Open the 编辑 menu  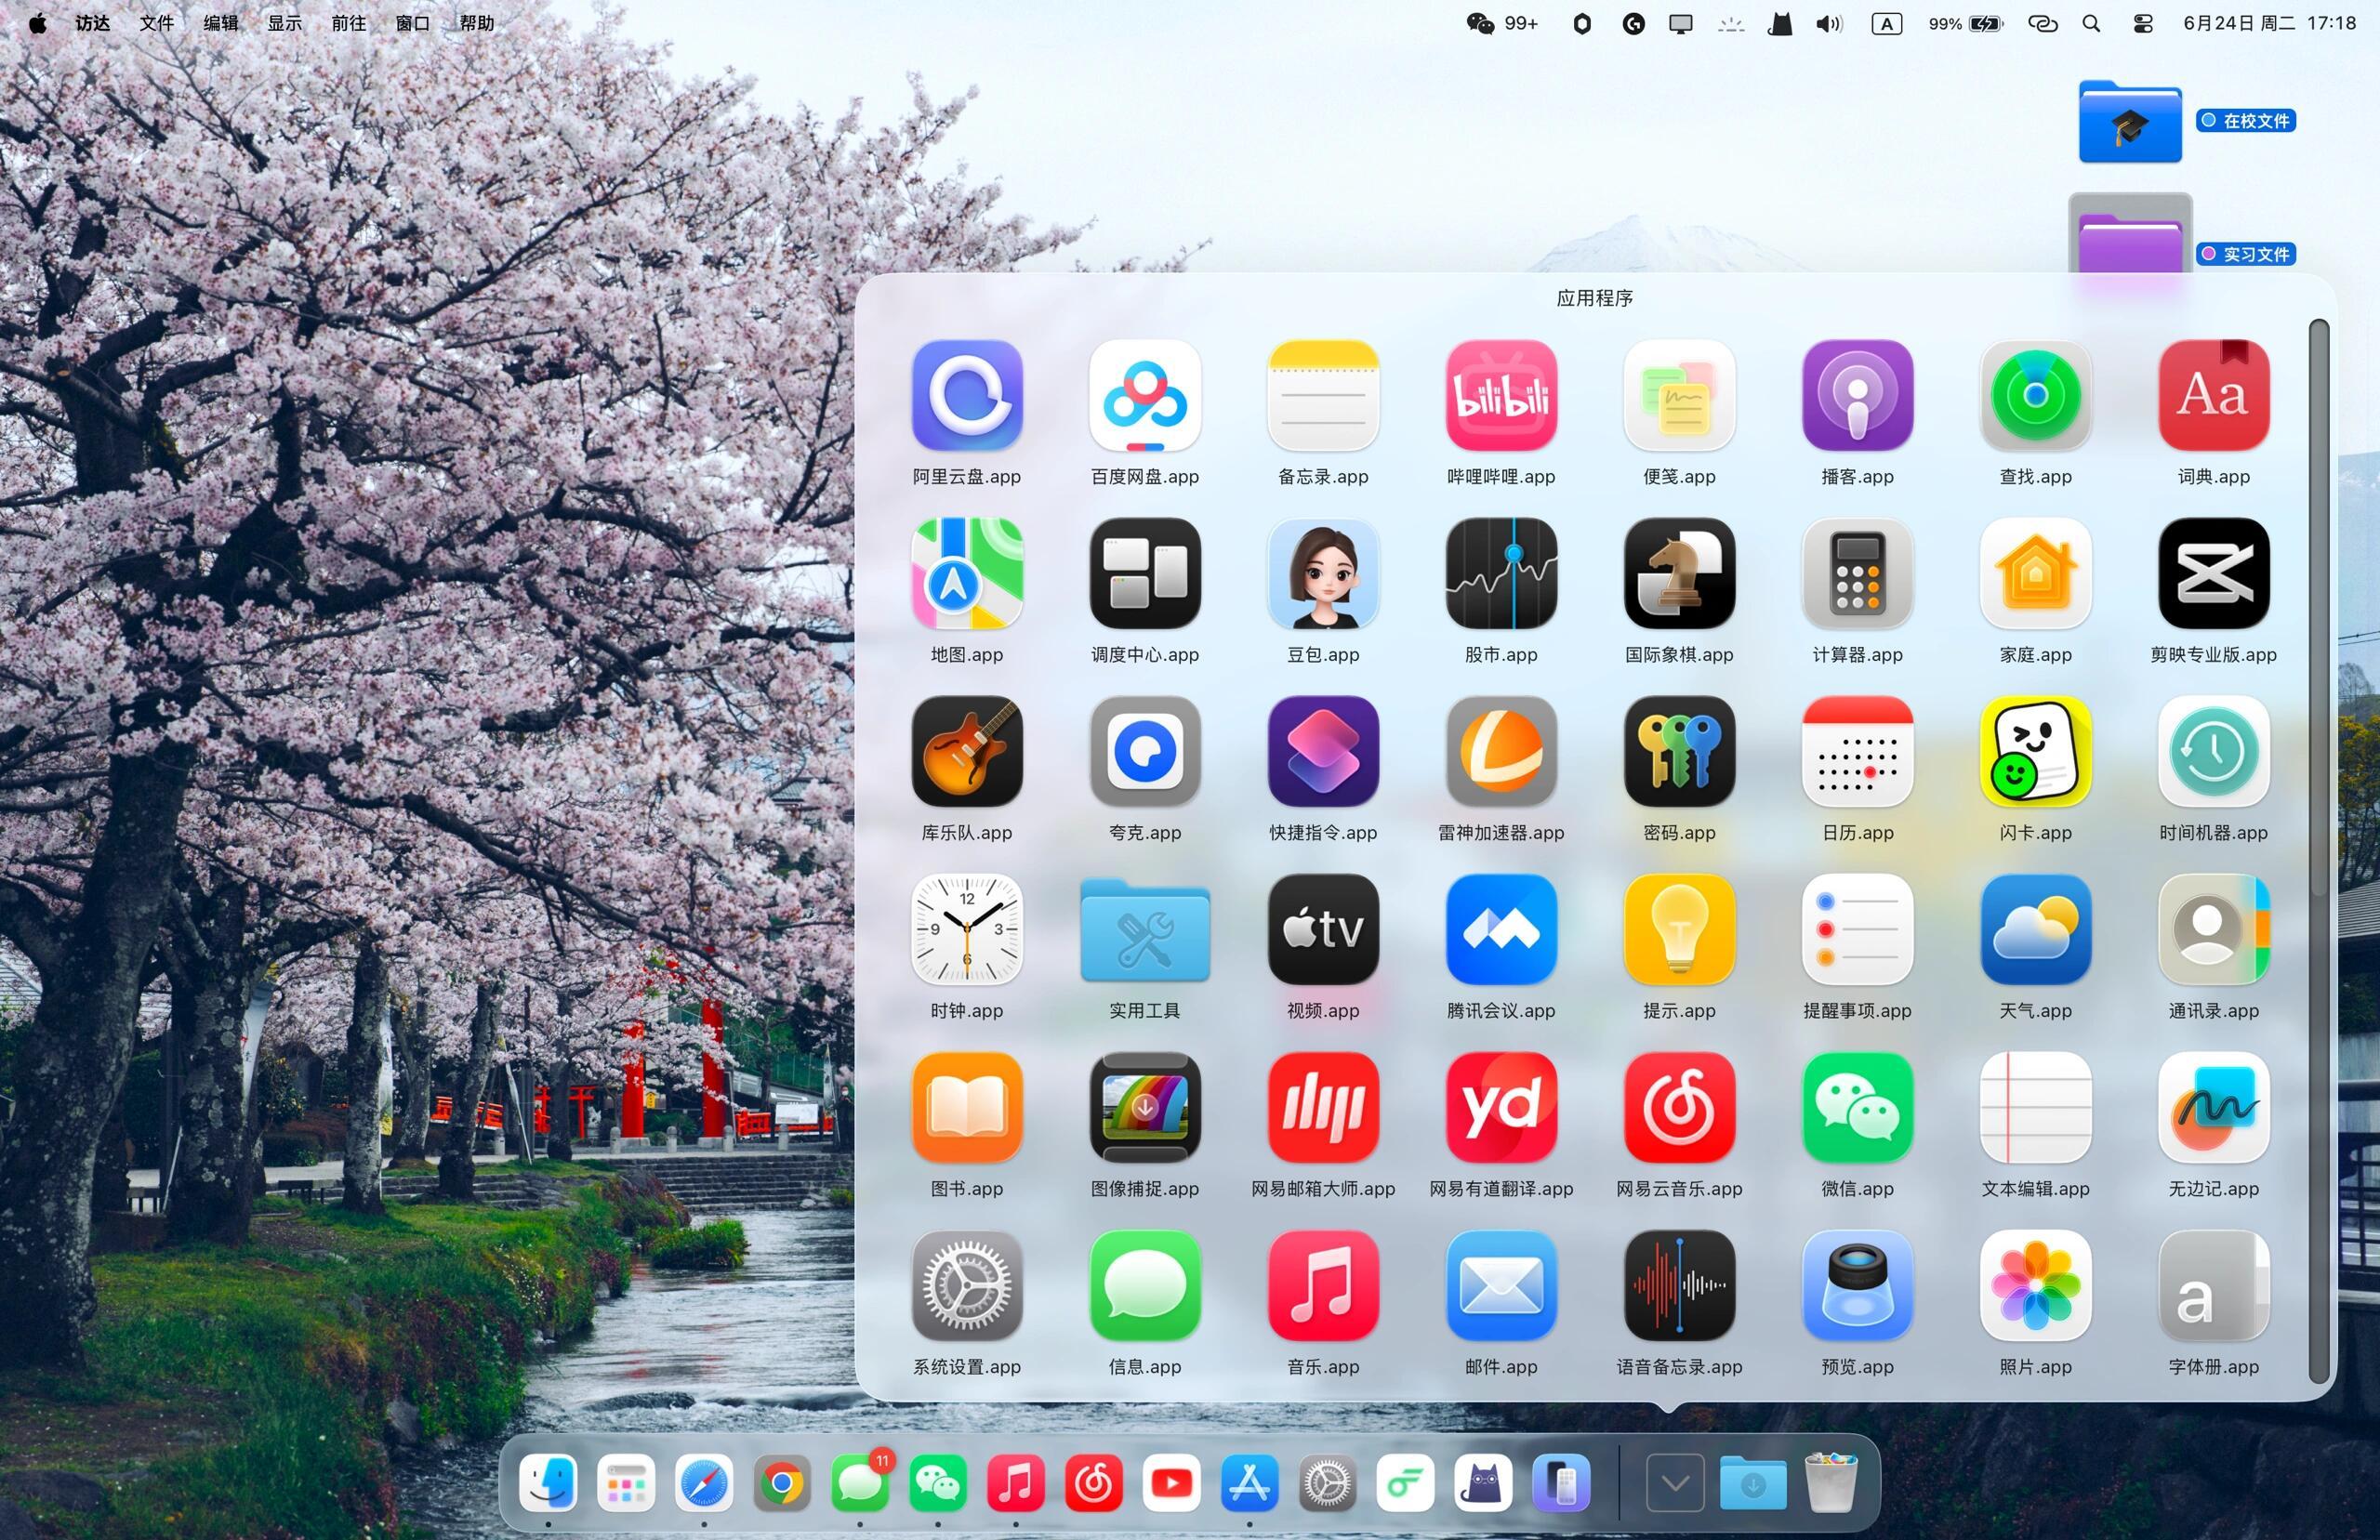click(220, 23)
